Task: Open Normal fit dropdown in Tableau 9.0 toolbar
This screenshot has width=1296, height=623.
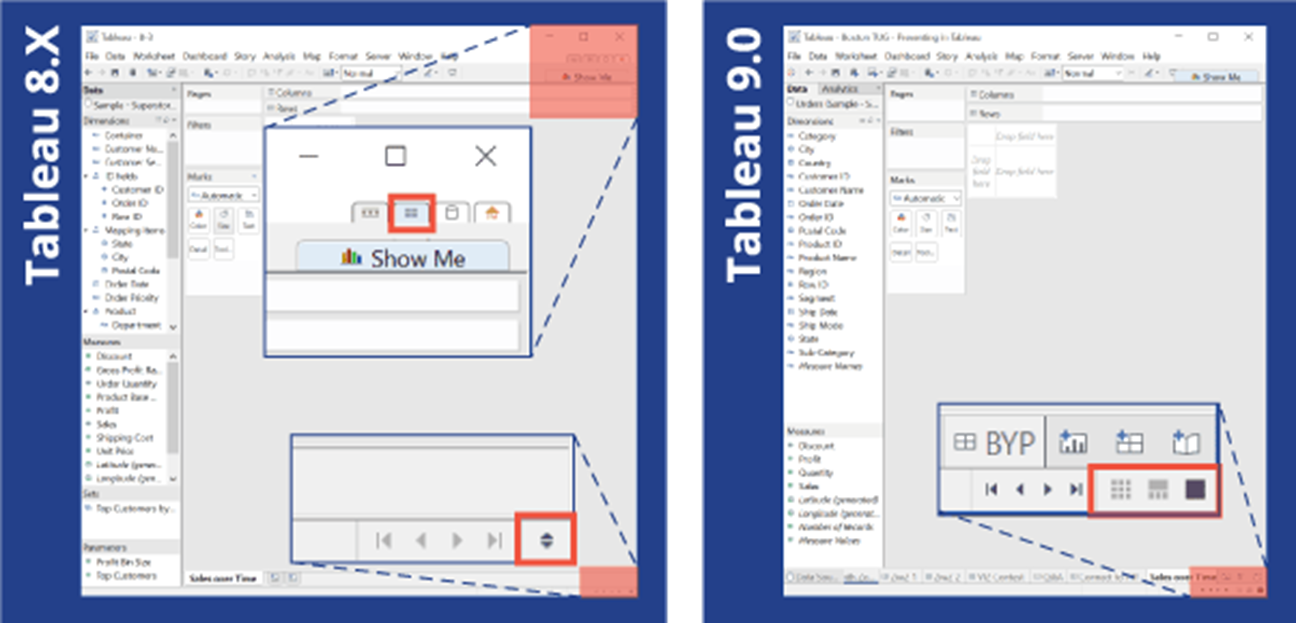Action: pyautogui.click(x=1091, y=73)
